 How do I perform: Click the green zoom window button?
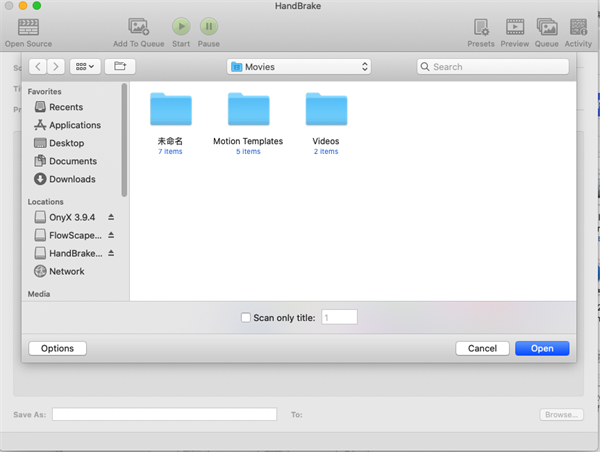pyautogui.click(x=37, y=5)
